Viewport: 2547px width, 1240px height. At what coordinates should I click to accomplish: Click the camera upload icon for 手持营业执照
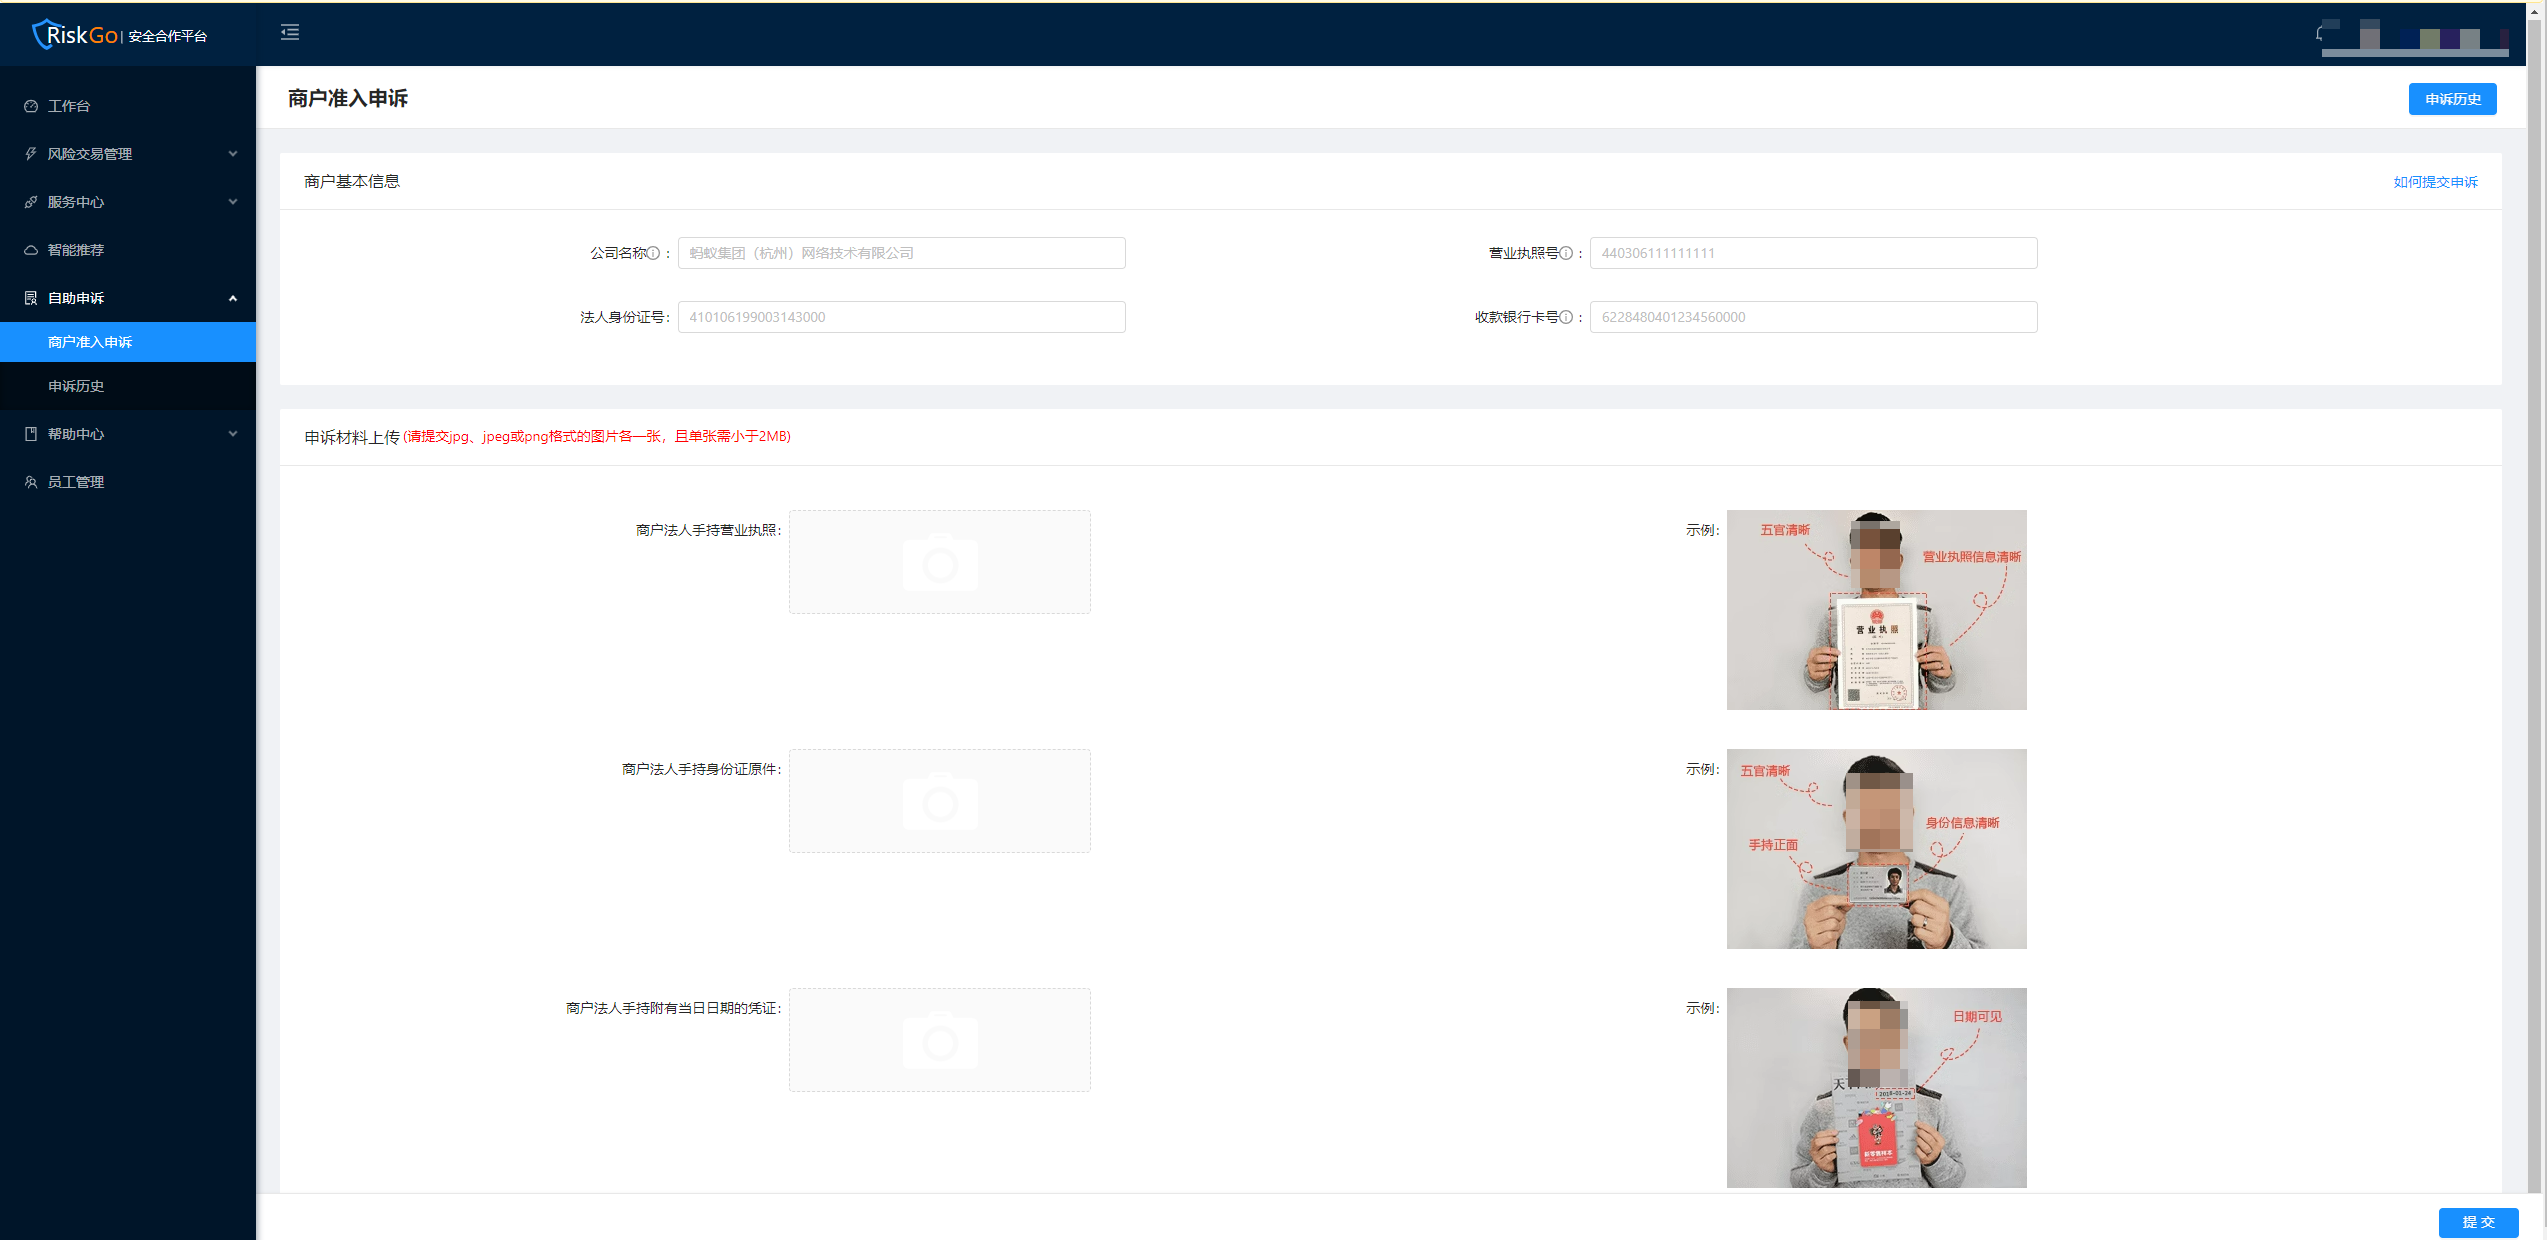(939, 562)
